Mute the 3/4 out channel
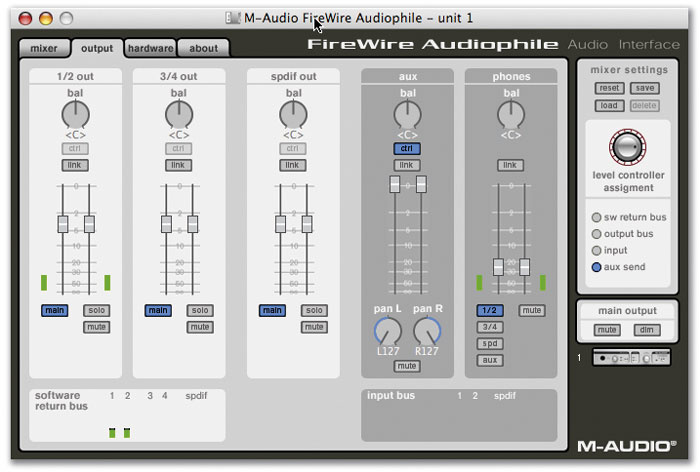This screenshot has width=700, height=472. [200, 327]
